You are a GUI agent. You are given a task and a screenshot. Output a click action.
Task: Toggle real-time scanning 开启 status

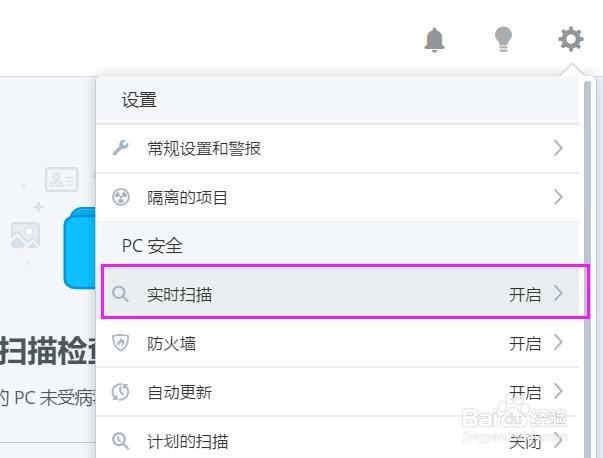[x=525, y=294]
